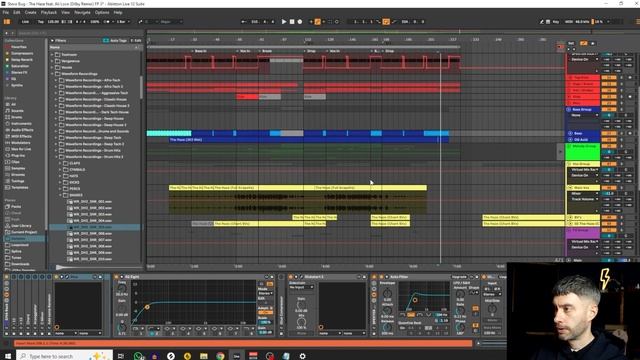Click the Link button
Image resolution: width=640 pixels, height=360 pixels.
25,22
